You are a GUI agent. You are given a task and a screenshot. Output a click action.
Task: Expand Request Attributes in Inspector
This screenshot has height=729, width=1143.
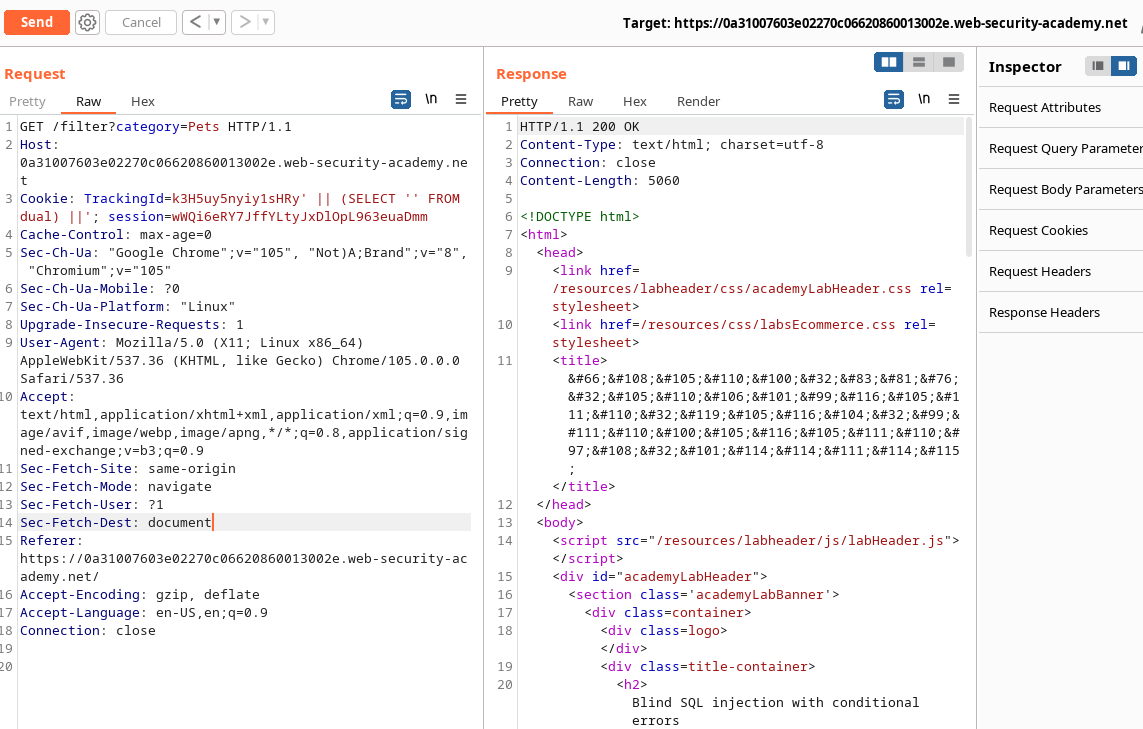pyautogui.click(x=1061, y=108)
